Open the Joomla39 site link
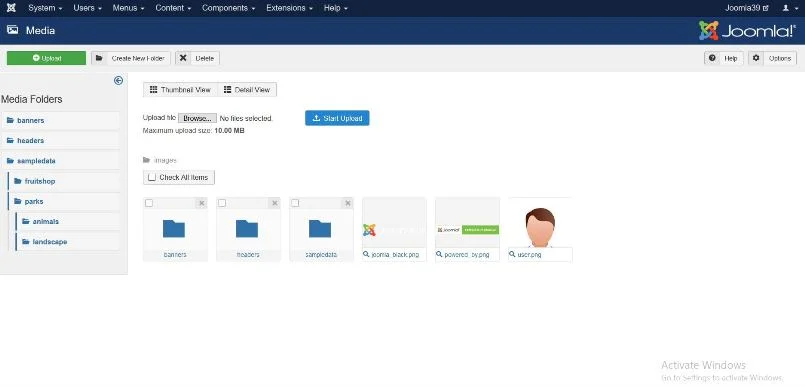 (x=746, y=8)
